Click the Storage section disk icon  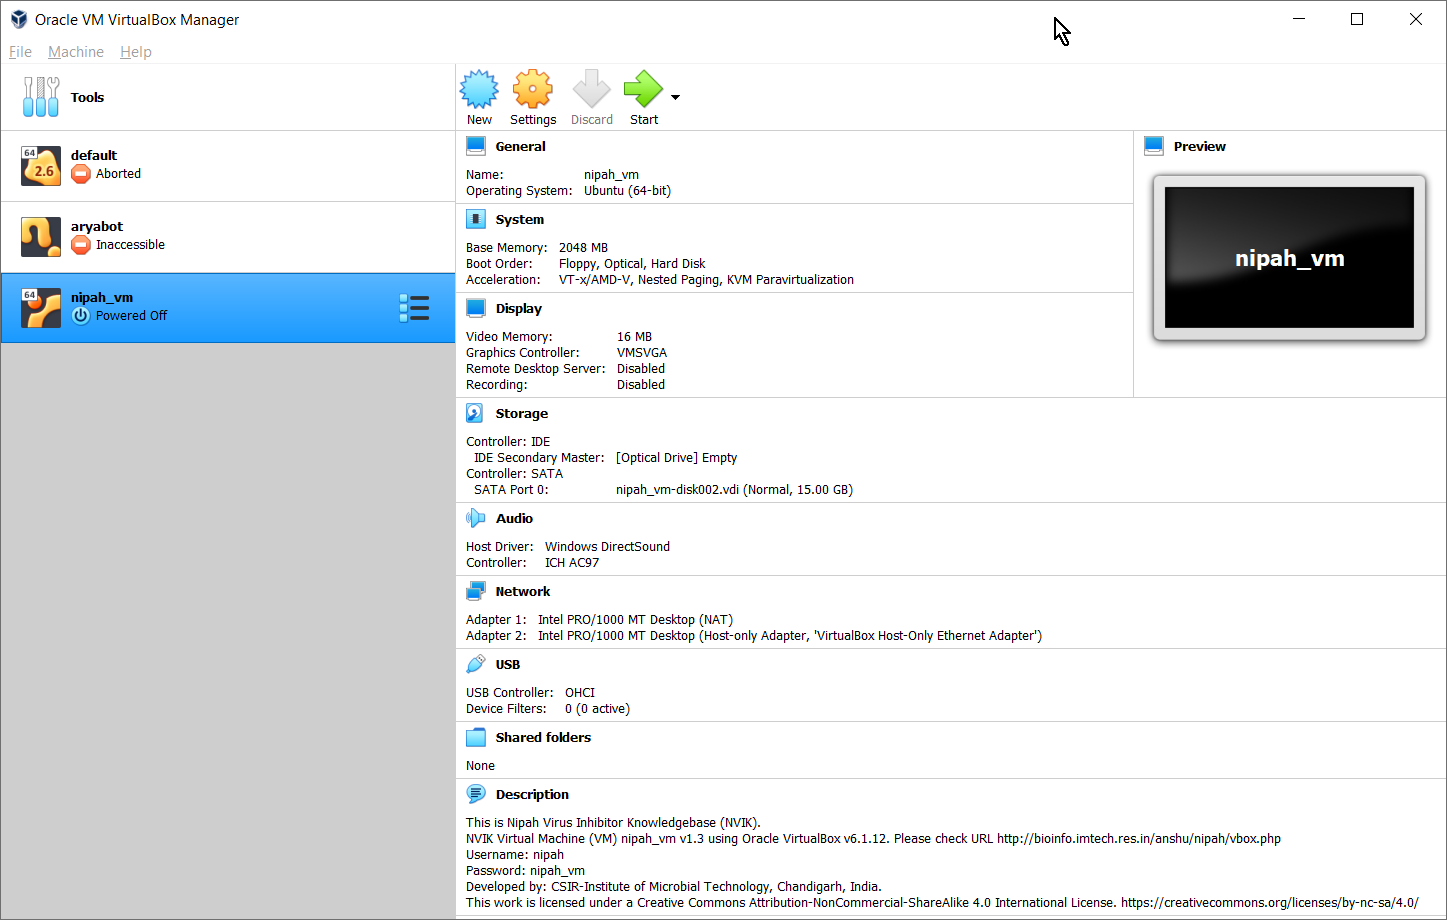point(475,413)
